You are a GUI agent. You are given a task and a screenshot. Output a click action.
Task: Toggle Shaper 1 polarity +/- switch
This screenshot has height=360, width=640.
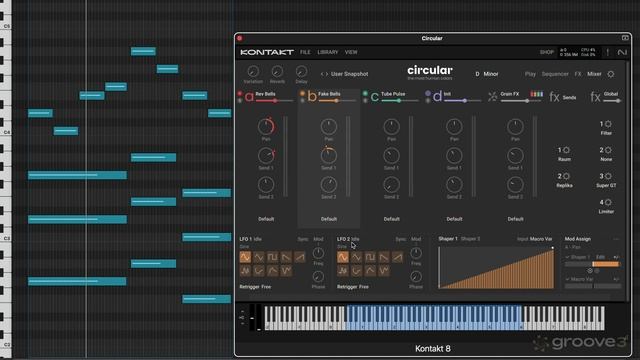tap(616, 257)
